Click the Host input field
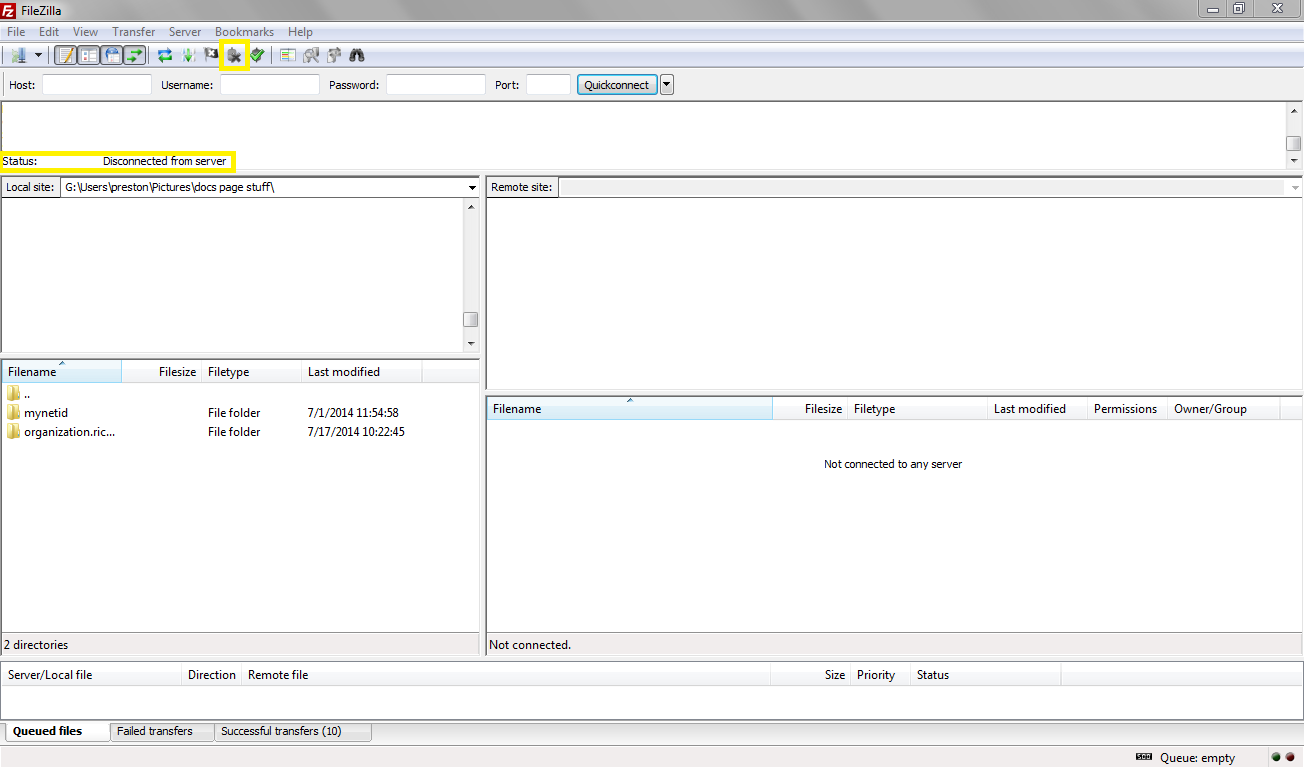 (97, 85)
